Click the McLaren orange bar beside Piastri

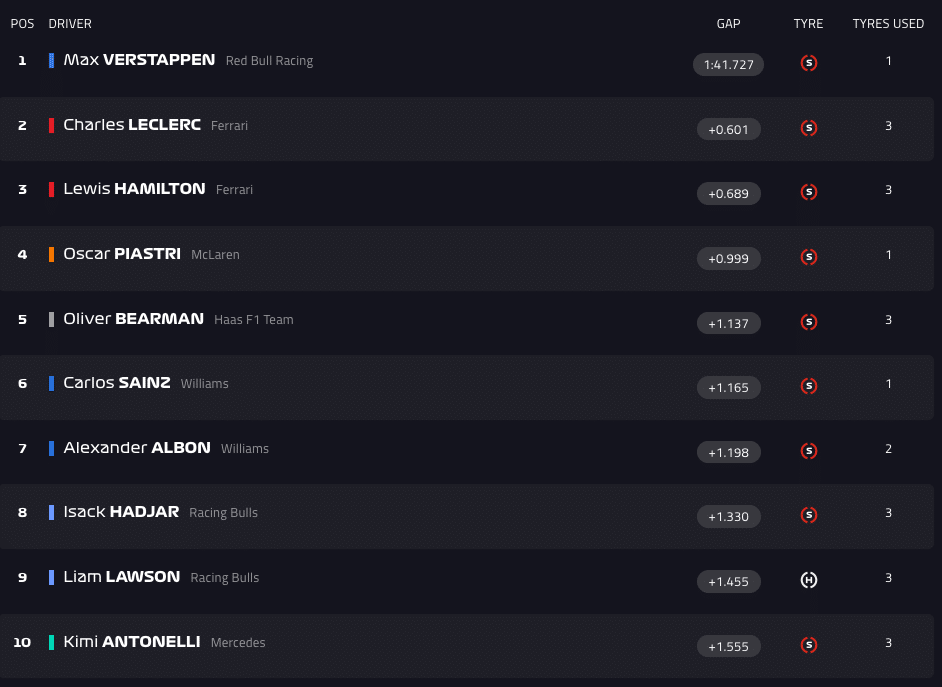pos(51,254)
